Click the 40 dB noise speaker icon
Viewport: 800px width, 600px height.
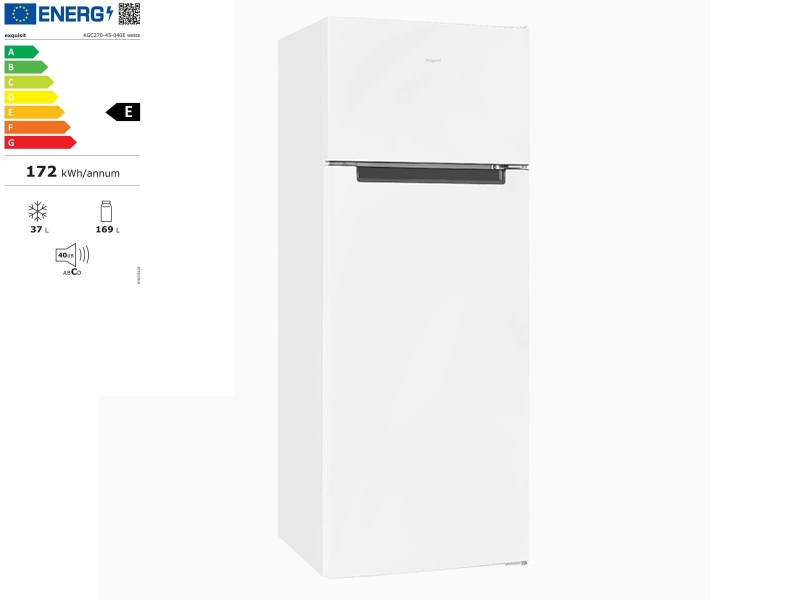point(72,255)
